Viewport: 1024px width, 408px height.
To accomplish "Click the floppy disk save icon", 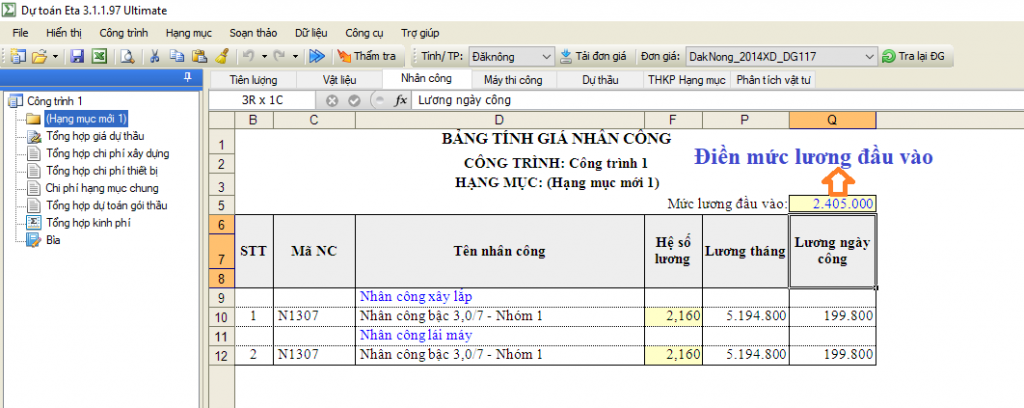I will 77,57.
